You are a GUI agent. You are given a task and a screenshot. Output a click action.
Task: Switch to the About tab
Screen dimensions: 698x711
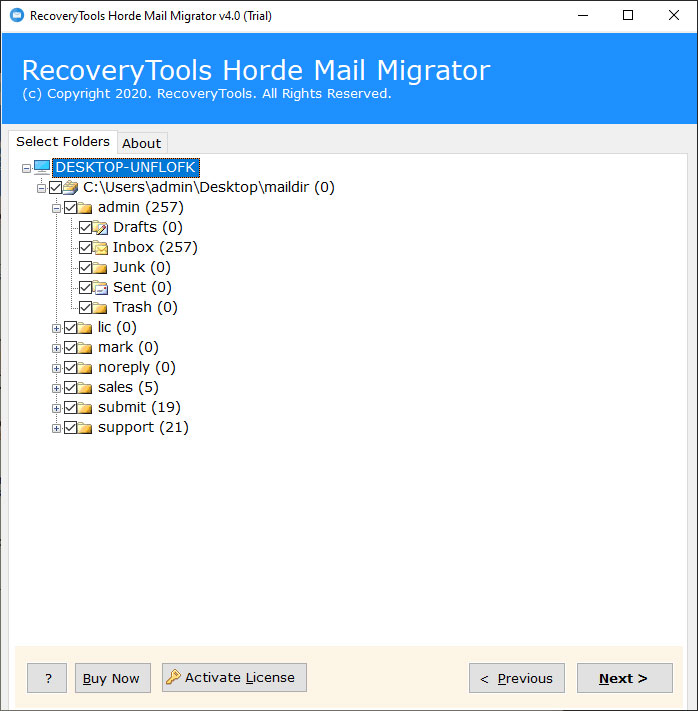point(141,143)
